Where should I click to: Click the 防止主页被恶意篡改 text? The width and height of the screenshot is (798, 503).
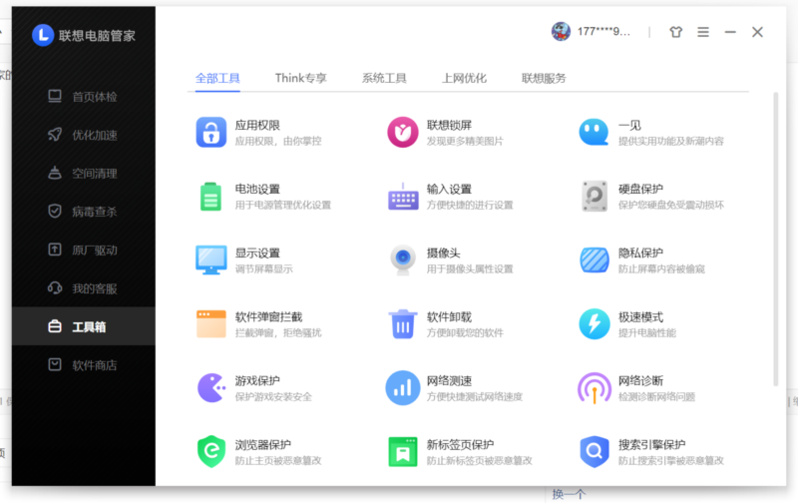click(x=278, y=461)
